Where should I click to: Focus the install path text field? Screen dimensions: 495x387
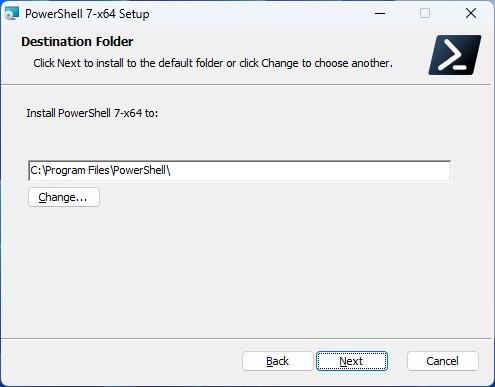[x=240, y=171]
